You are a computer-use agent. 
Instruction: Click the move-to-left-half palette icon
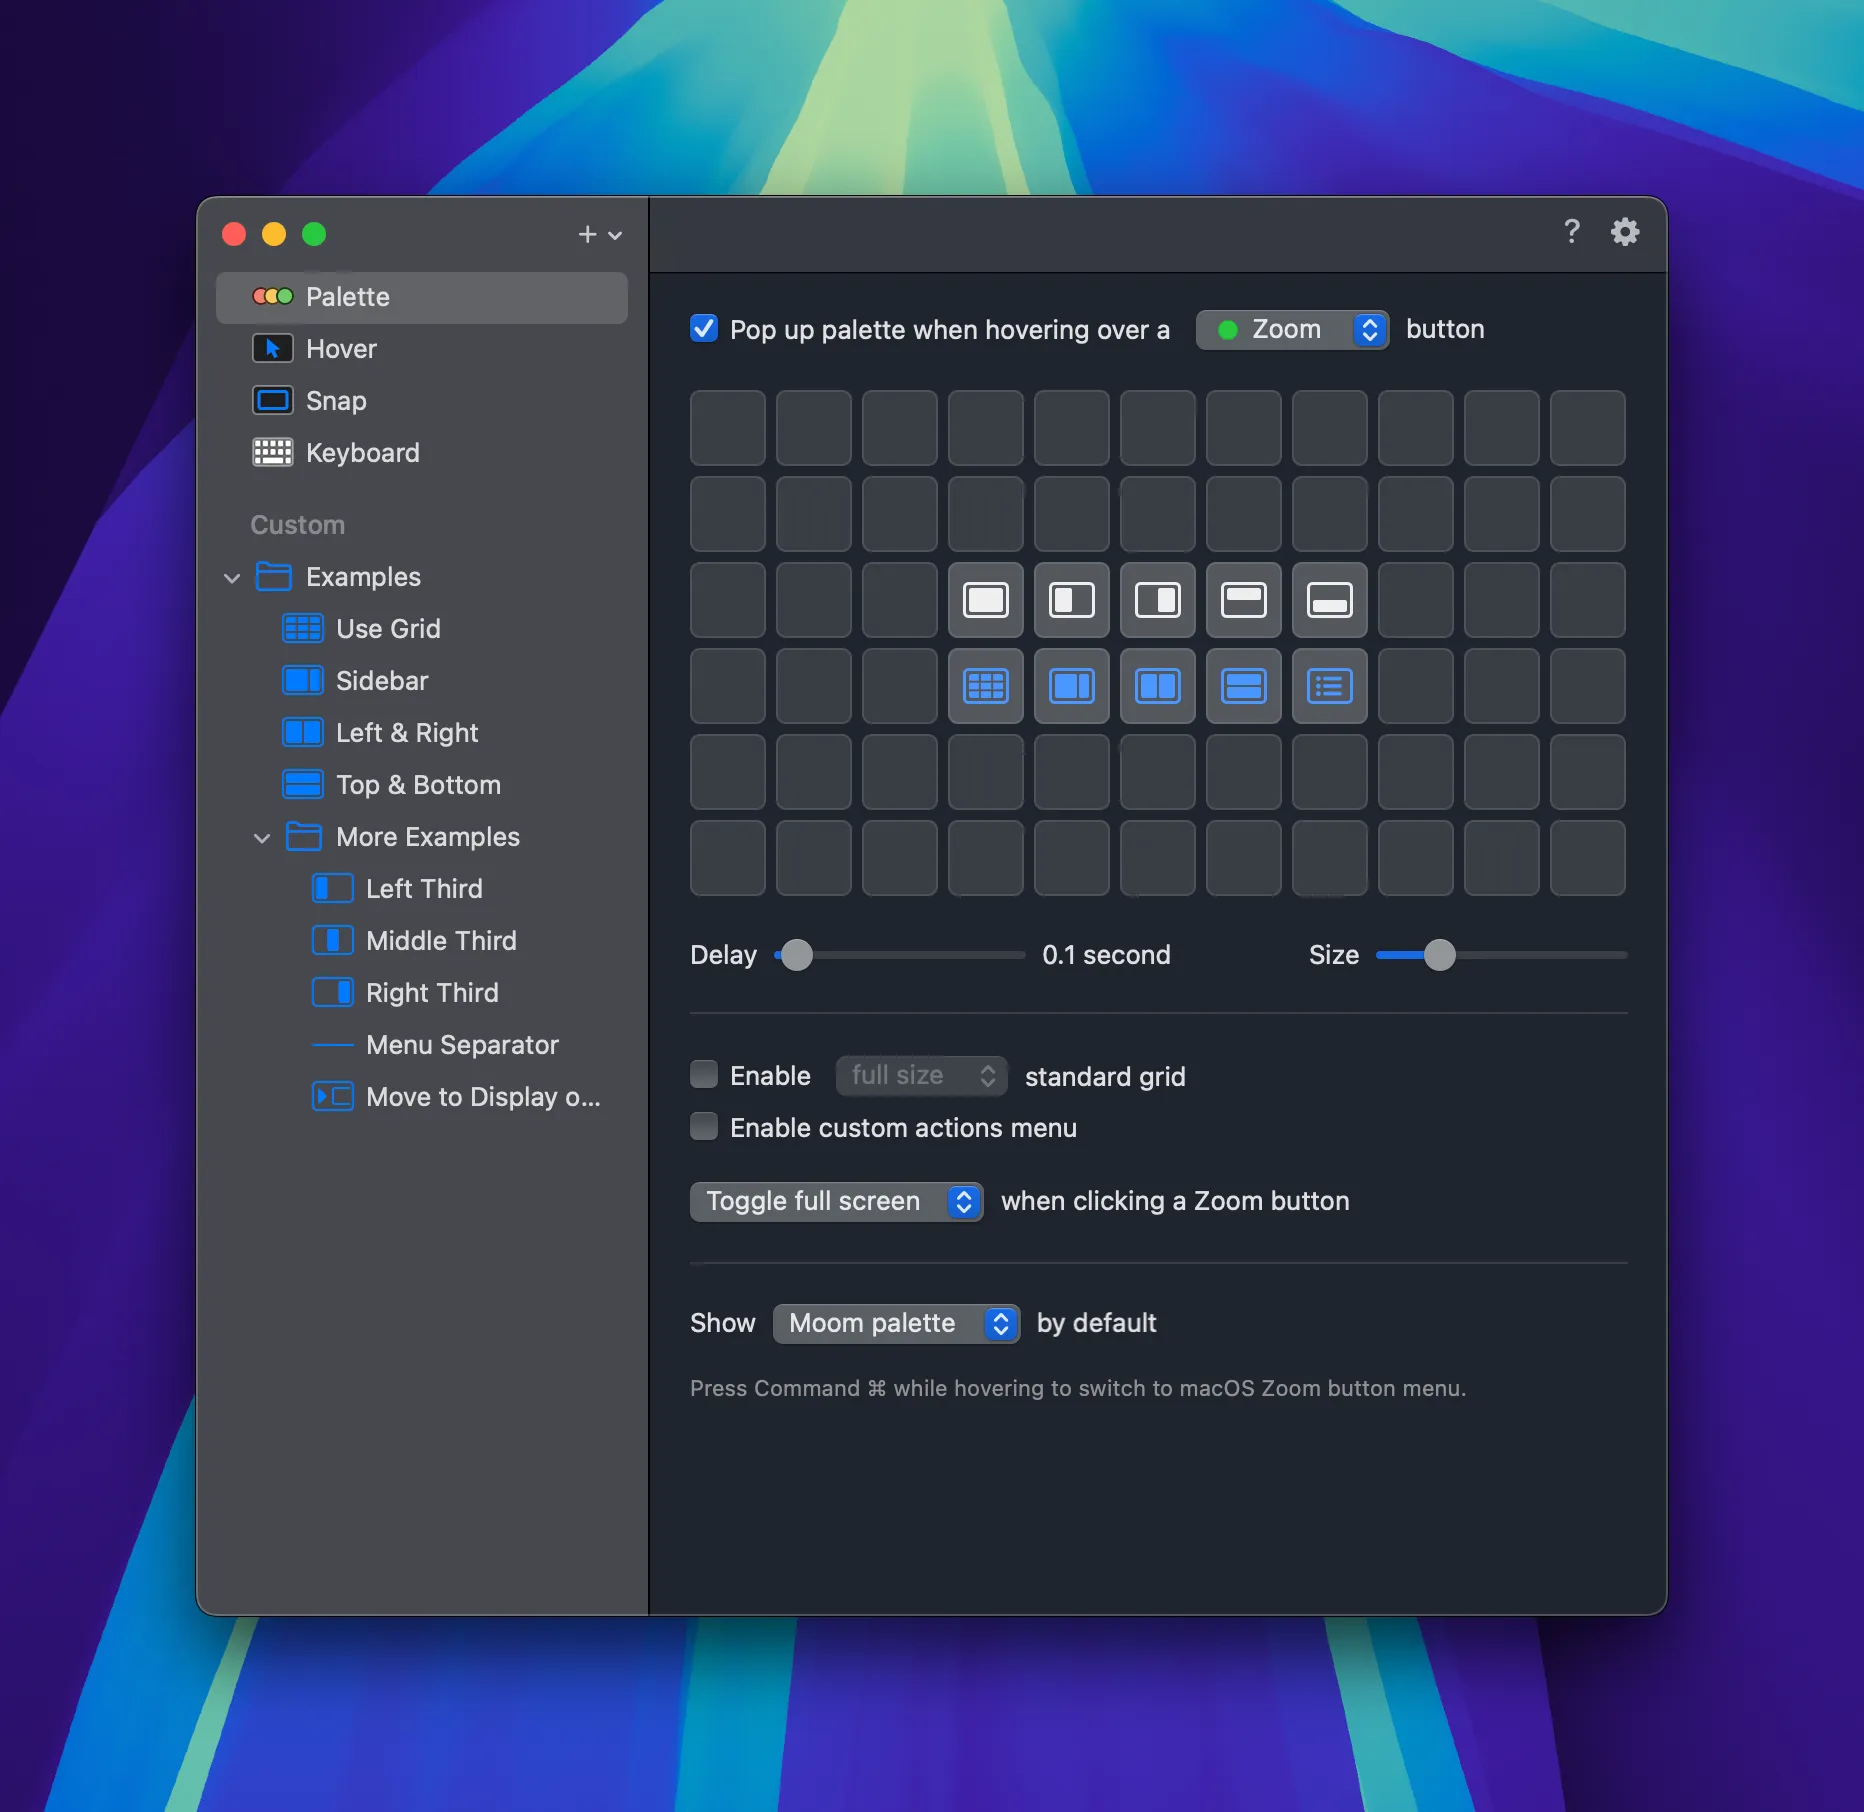[1071, 600]
